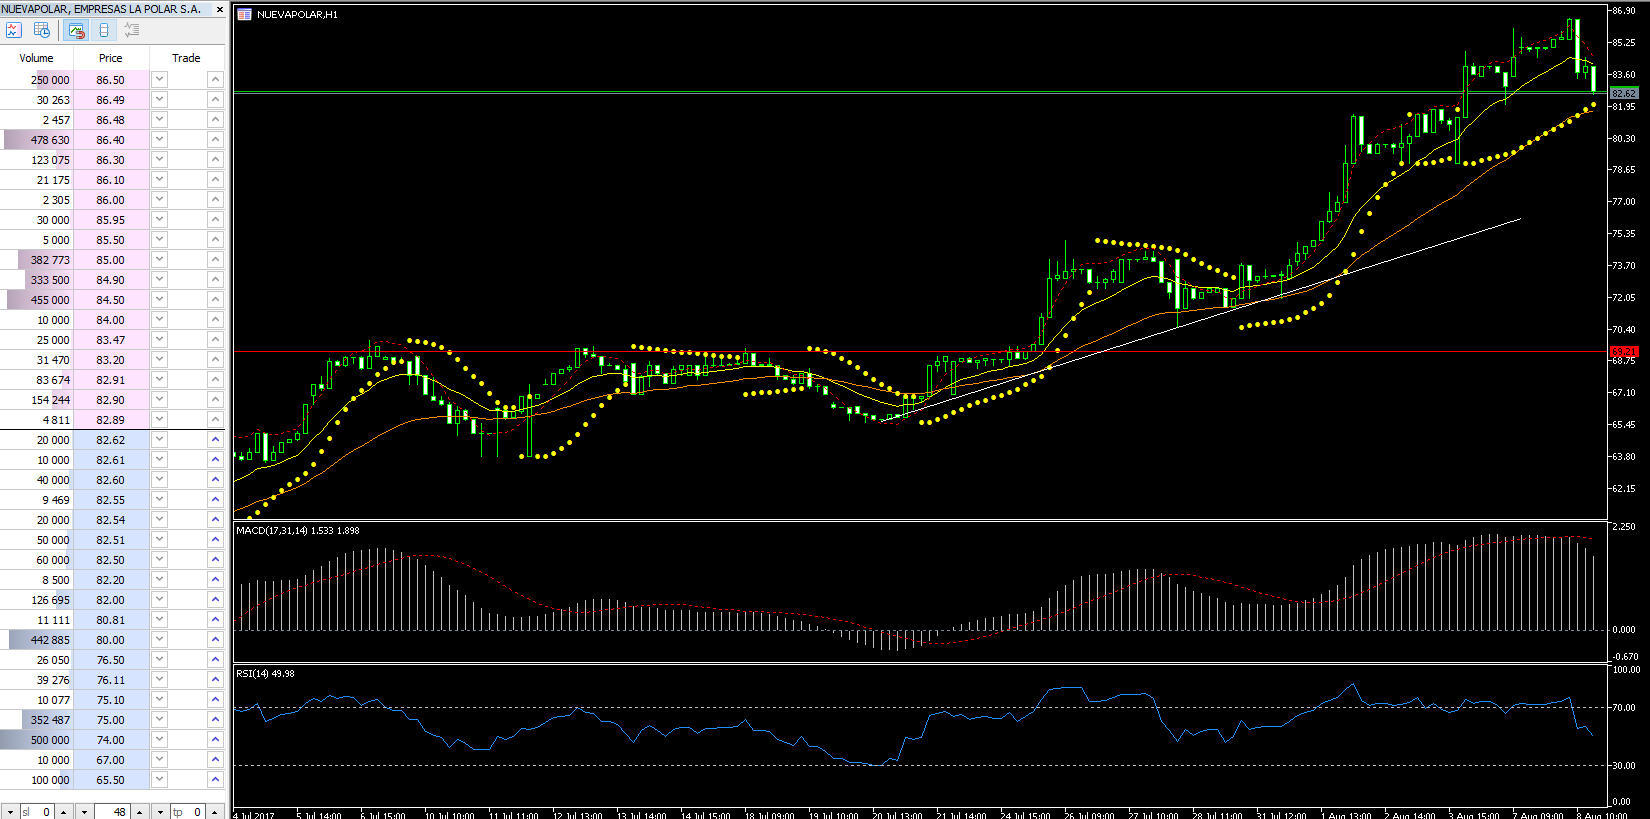Click the Trade column header
Image resolution: width=1650 pixels, height=819 pixels.
(186, 58)
